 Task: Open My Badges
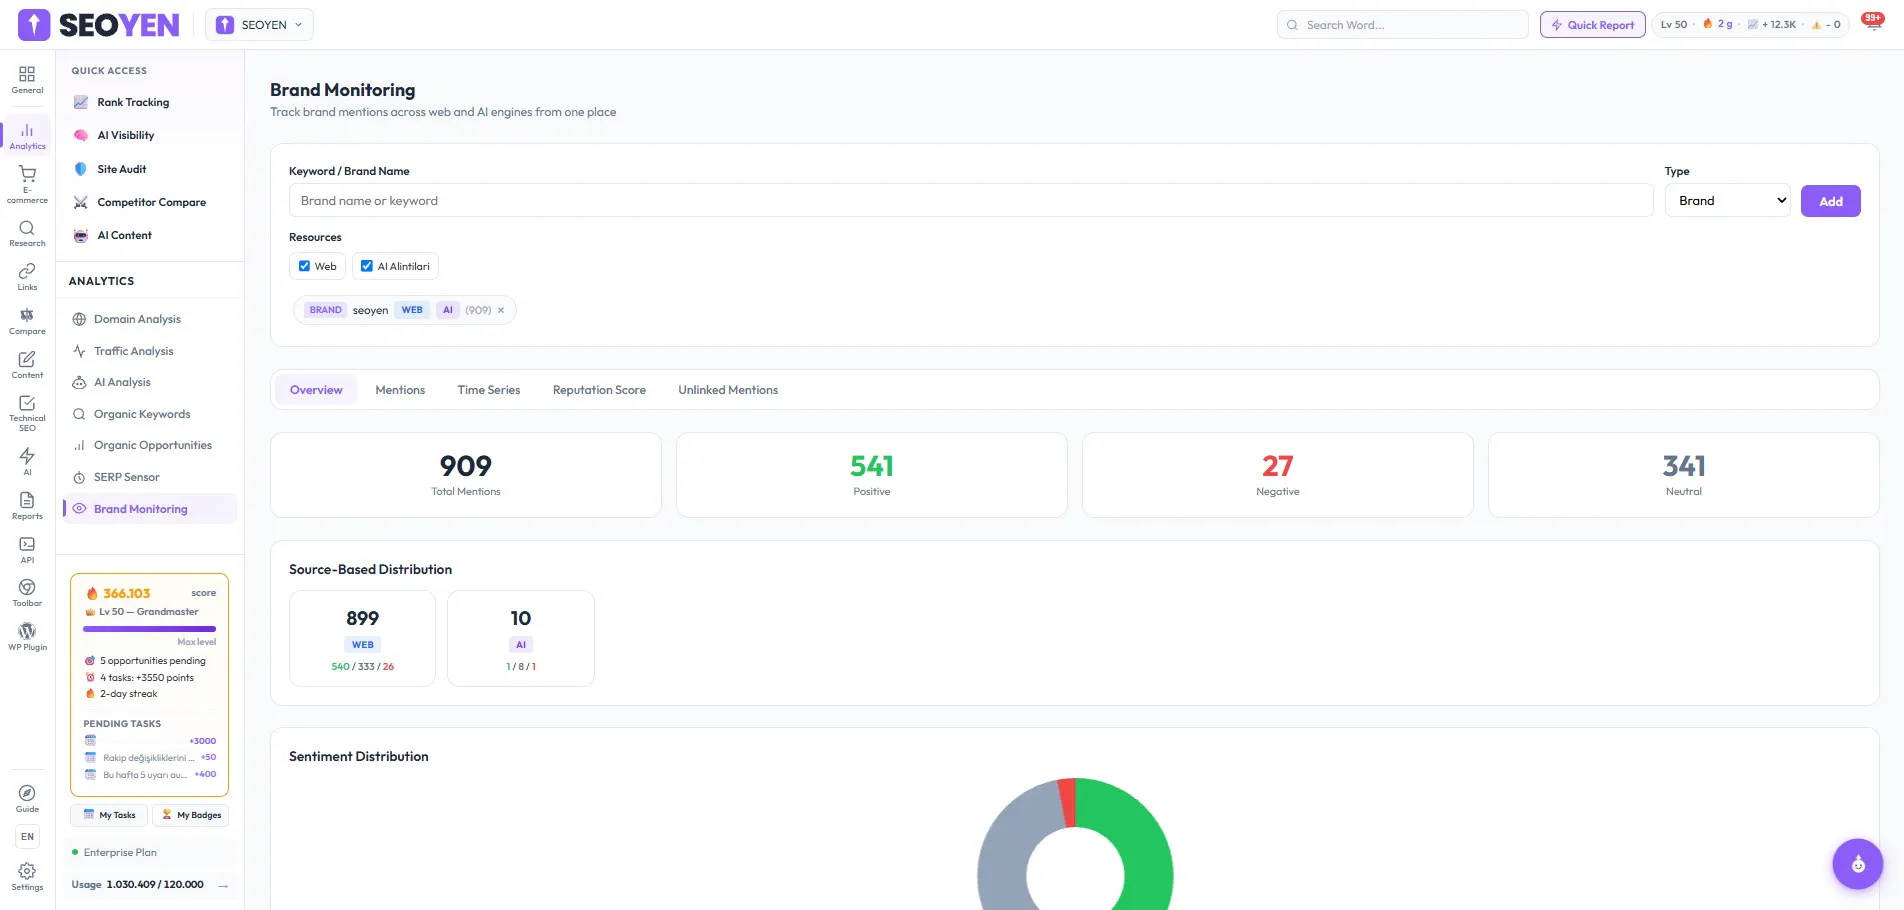(x=191, y=815)
